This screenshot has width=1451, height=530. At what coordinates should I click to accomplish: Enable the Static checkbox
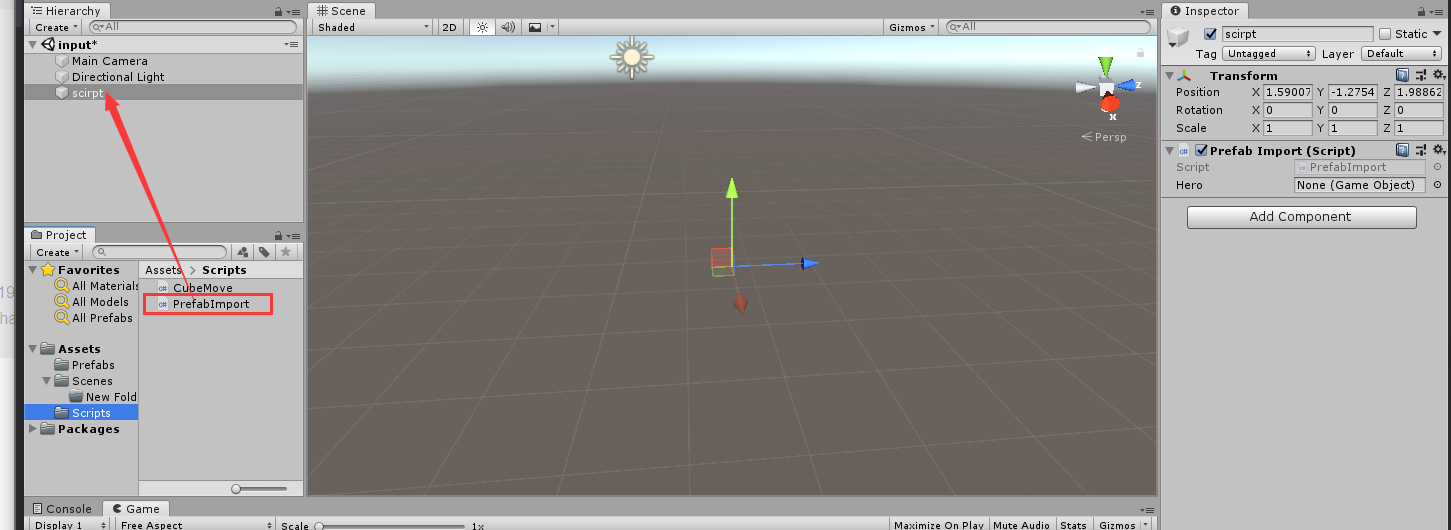pyautogui.click(x=1385, y=34)
